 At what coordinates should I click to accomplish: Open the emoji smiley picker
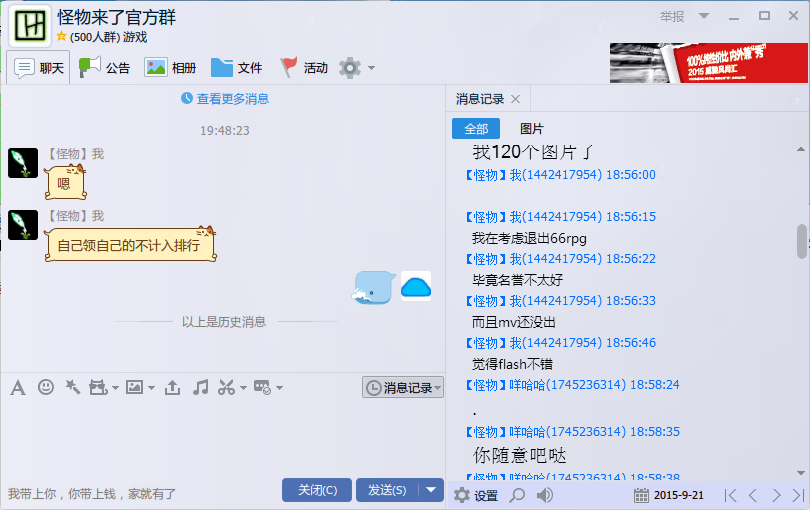[x=46, y=387]
